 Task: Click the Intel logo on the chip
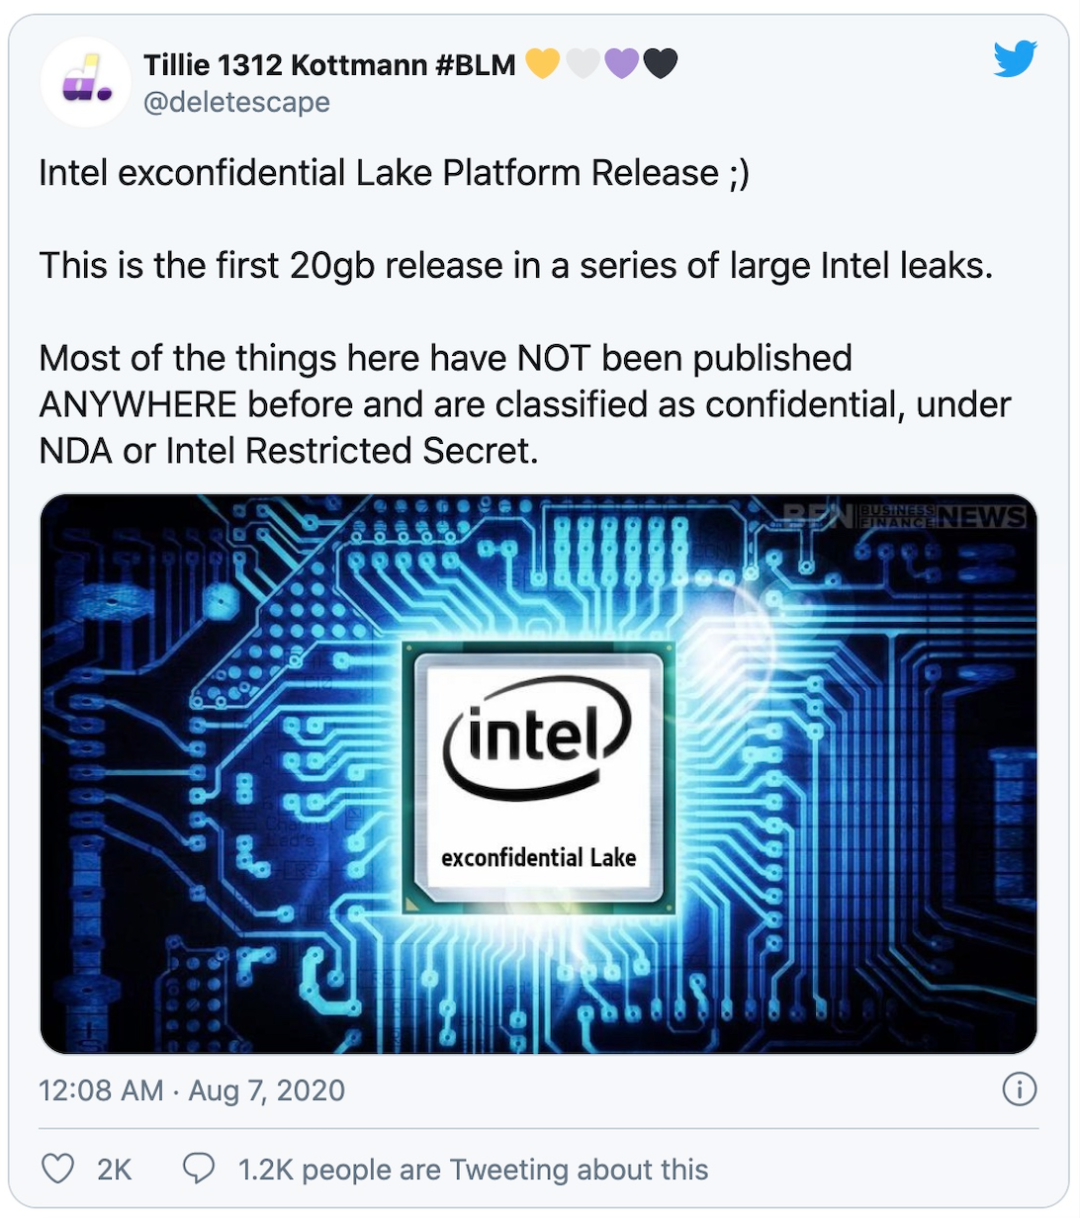click(538, 745)
